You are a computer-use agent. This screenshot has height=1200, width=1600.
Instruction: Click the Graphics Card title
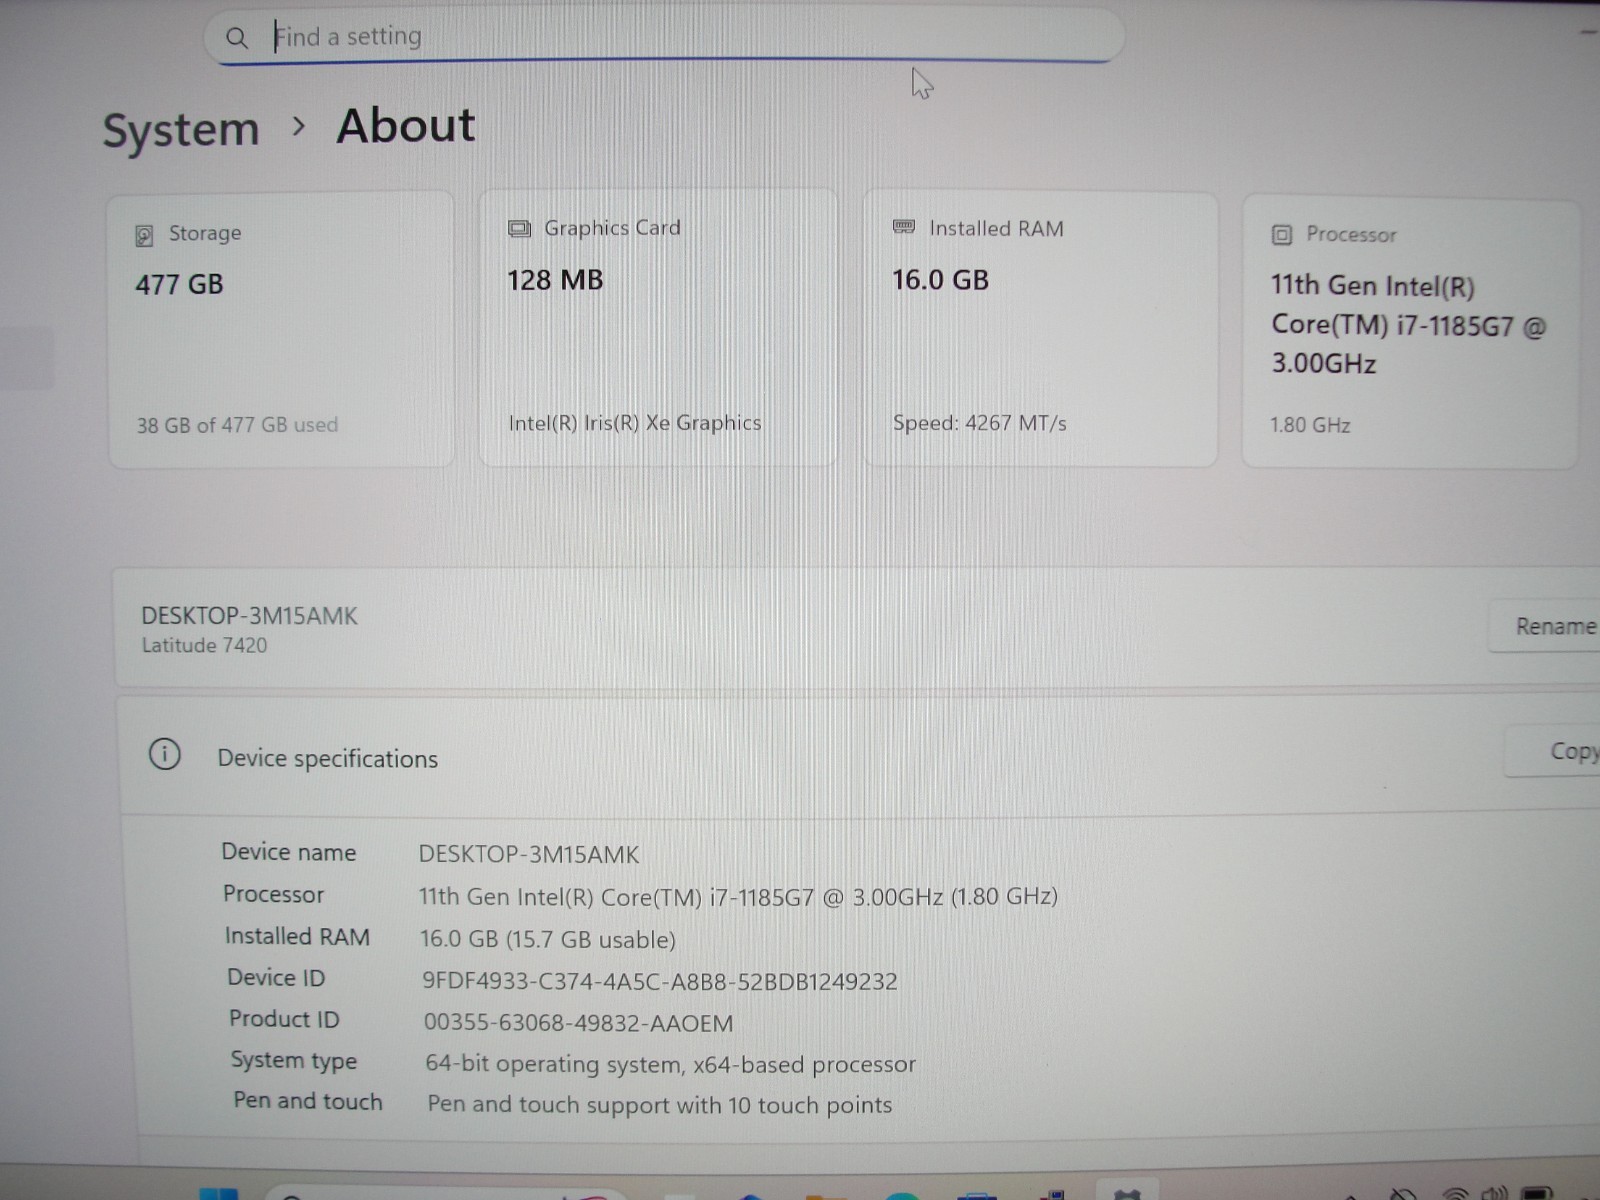(x=612, y=228)
